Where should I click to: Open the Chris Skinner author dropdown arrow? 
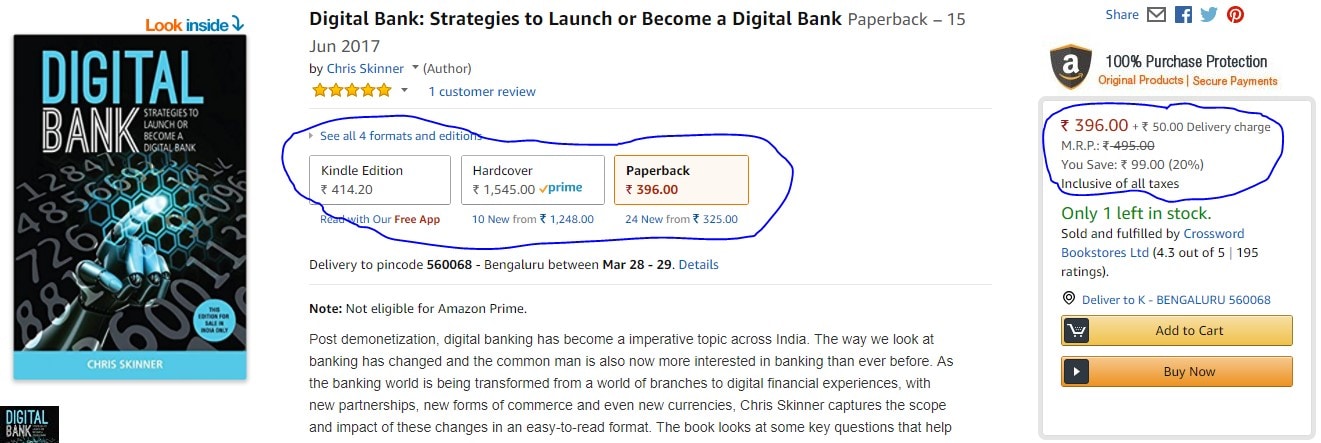(x=415, y=67)
